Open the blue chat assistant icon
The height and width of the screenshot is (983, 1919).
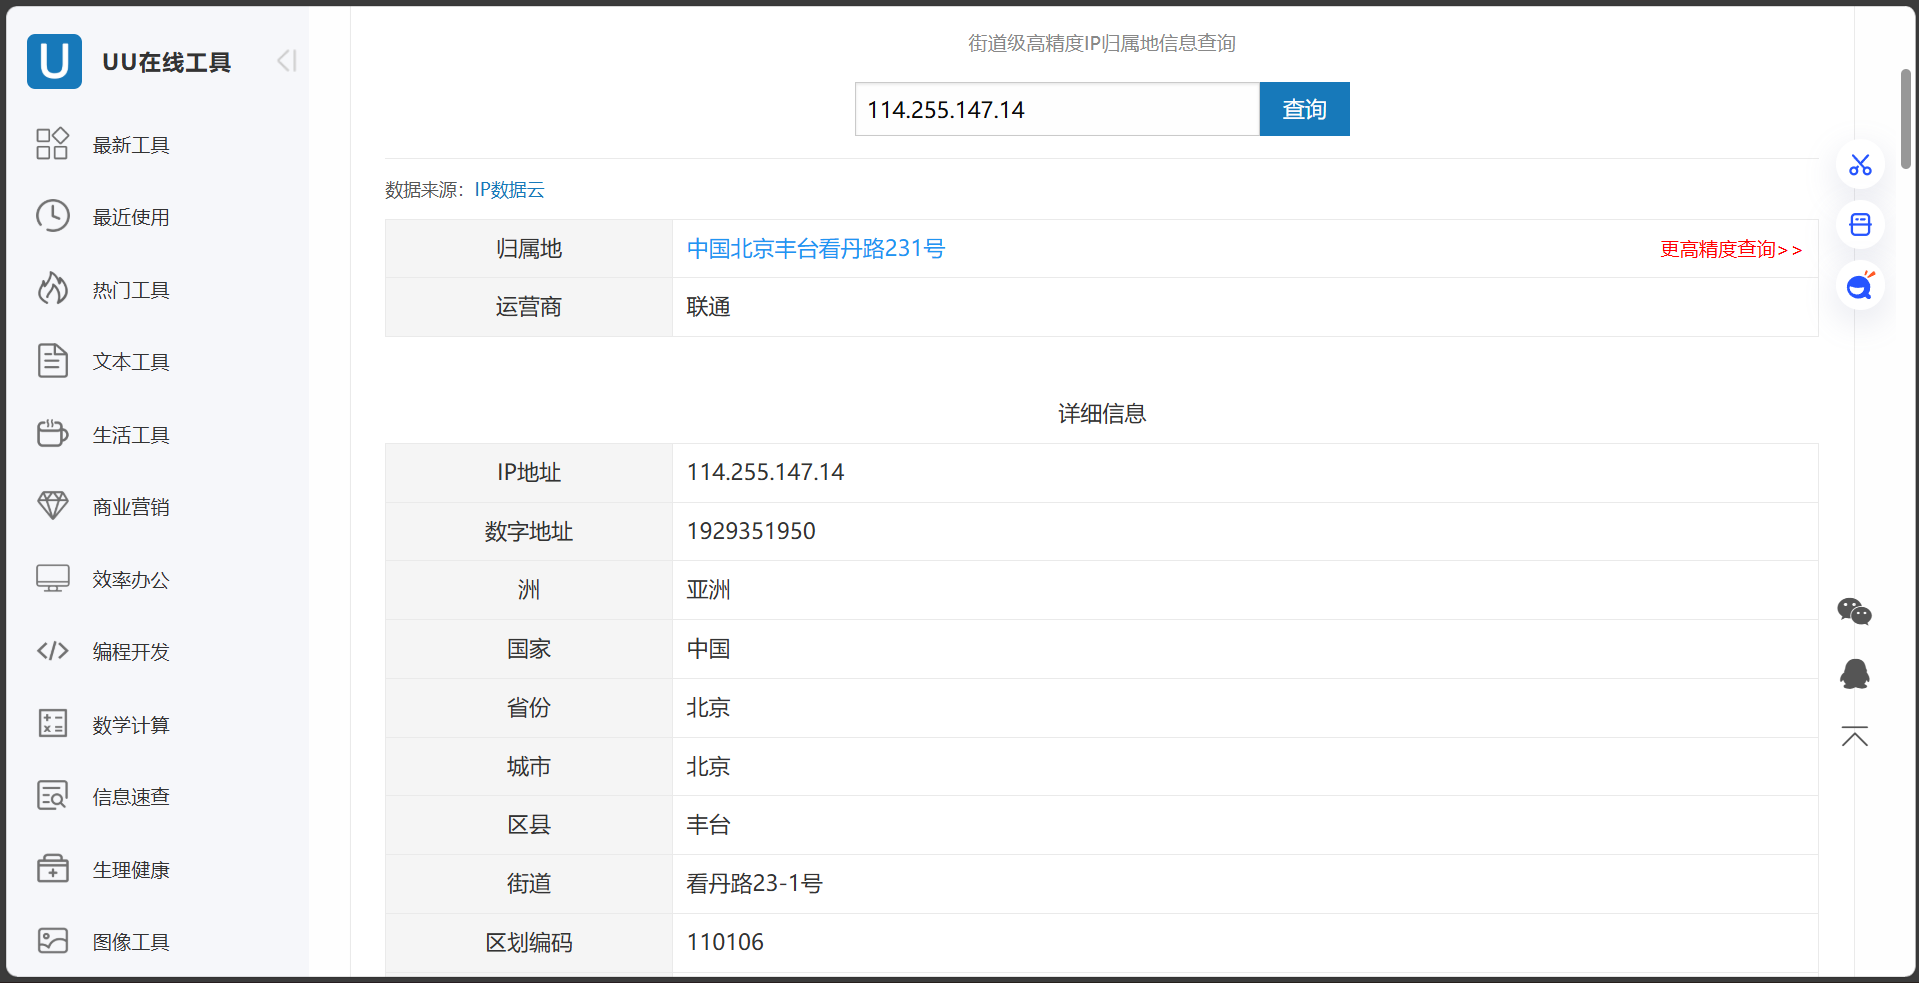(x=1860, y=287)
